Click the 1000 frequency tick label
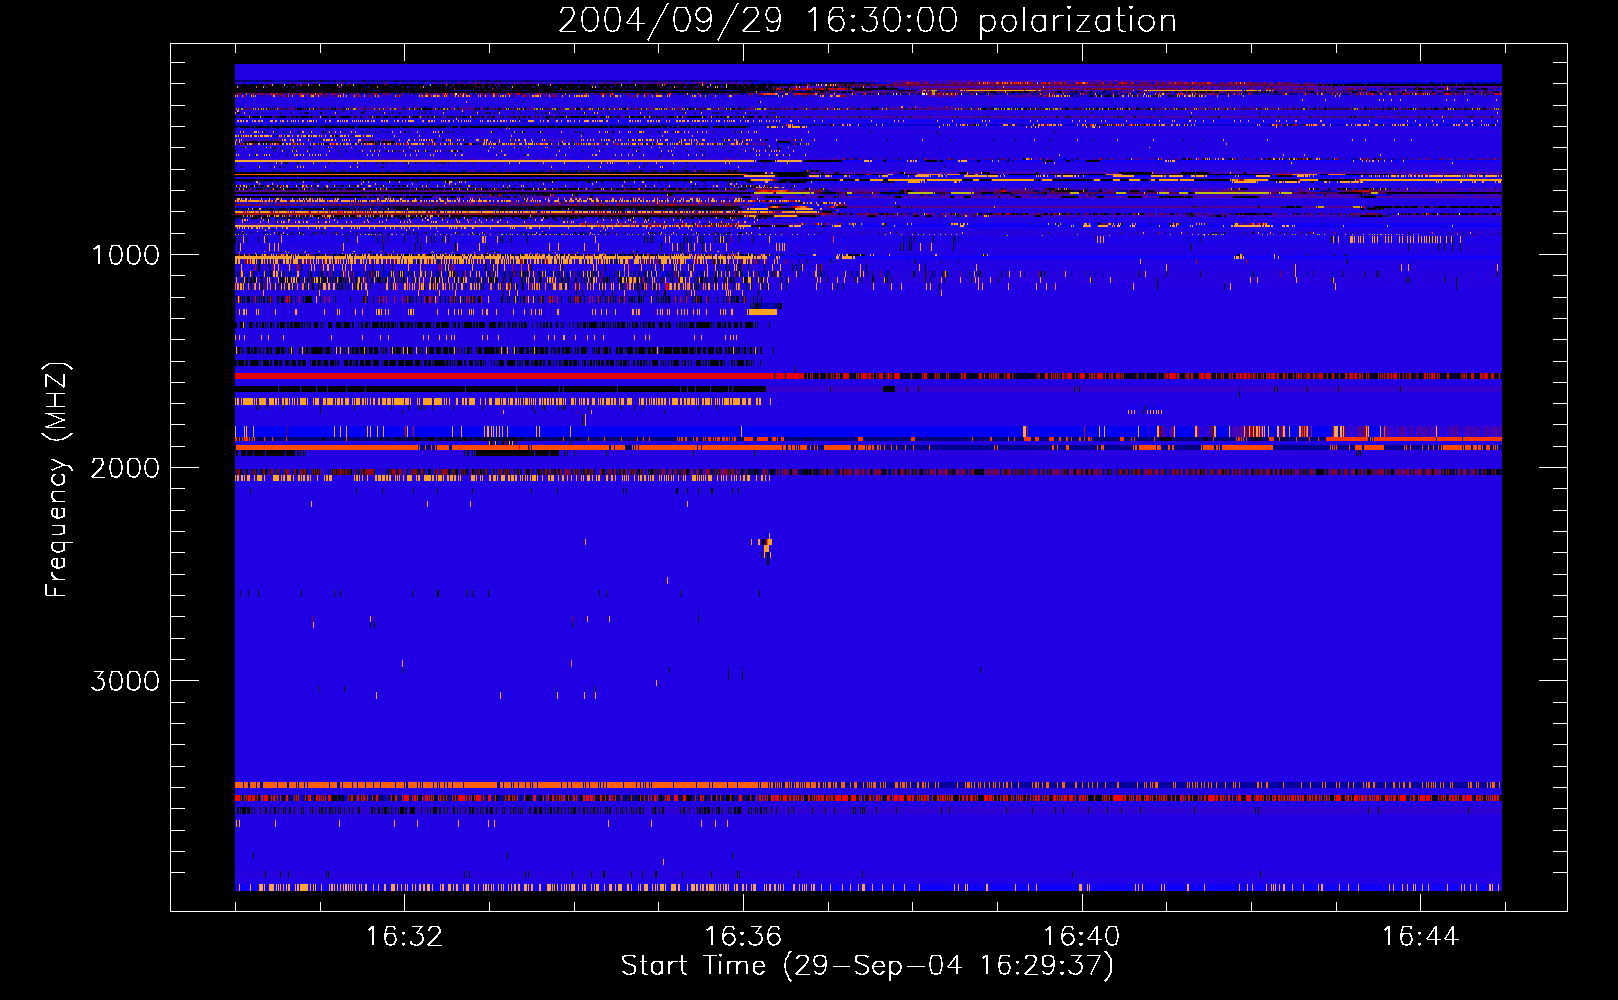 coord(125,255)
